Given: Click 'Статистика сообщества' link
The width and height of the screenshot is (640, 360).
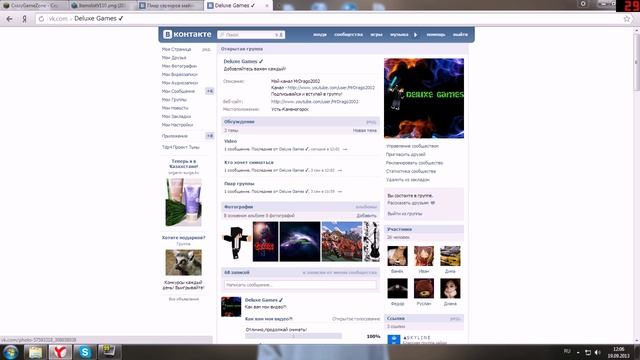Looking at the screenshot, I should tap(411, 171).
